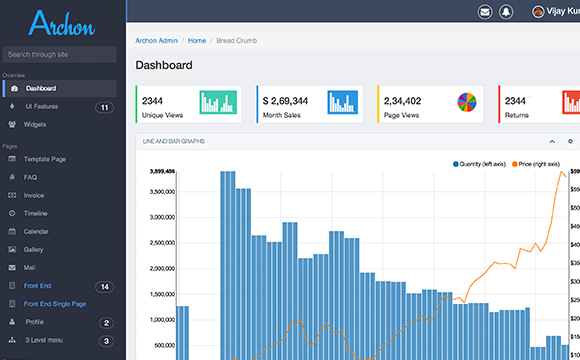Click the FAQ sidebar icon
The image size is (580, 360).
[x=12, y=177]
